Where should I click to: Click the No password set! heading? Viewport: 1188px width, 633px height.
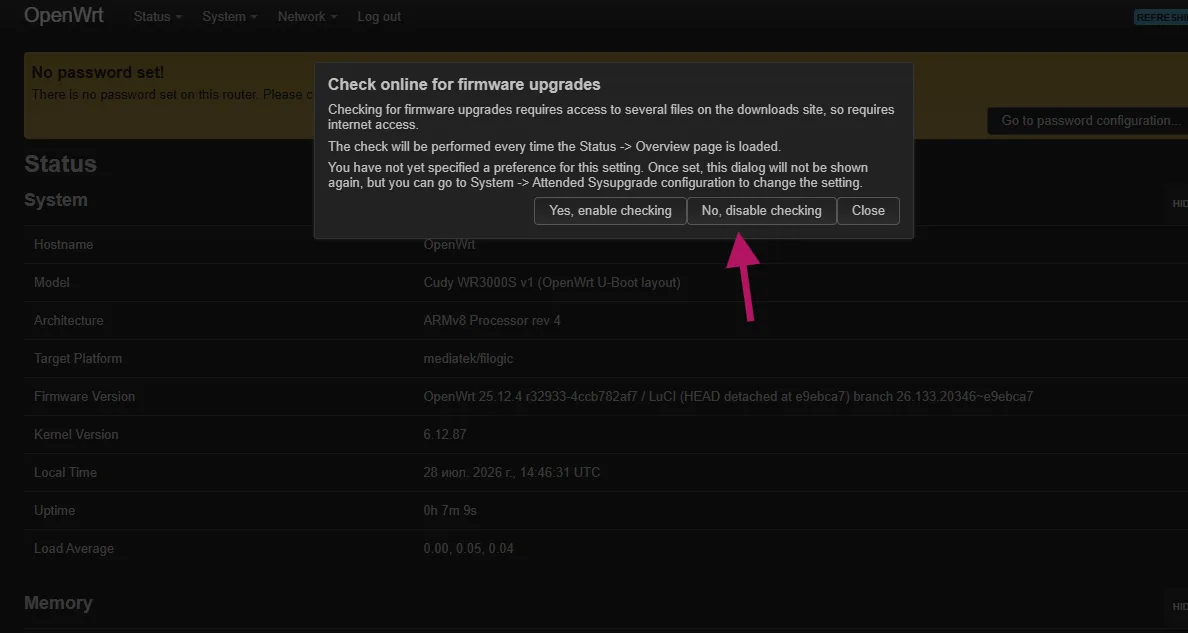coord(98,73)
